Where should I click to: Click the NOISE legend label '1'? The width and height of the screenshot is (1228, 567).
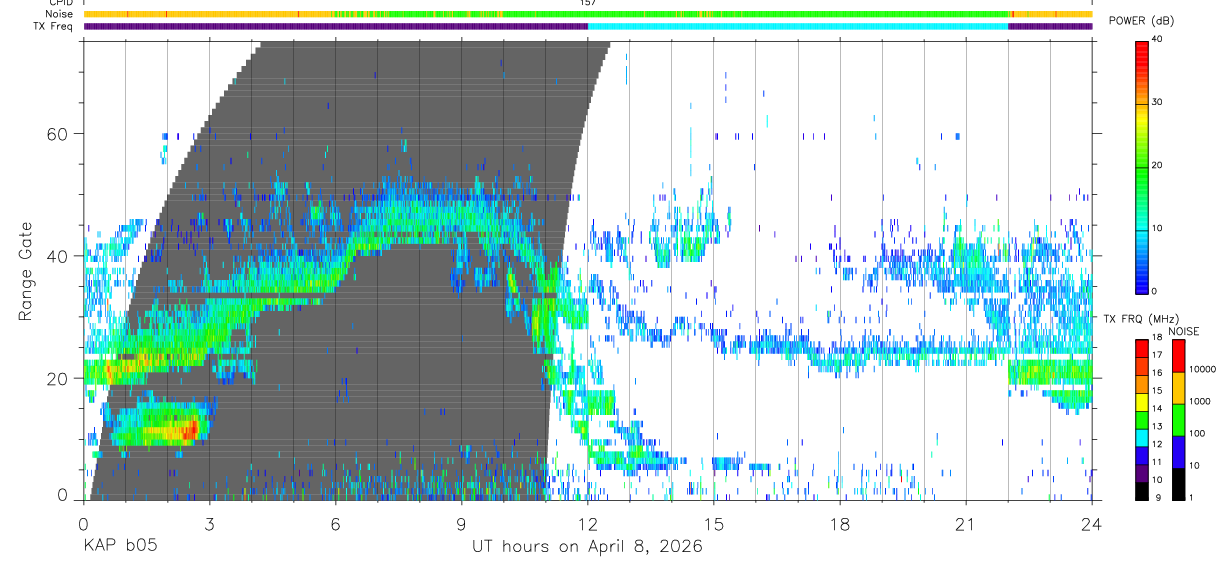(x=1193, y=497)
